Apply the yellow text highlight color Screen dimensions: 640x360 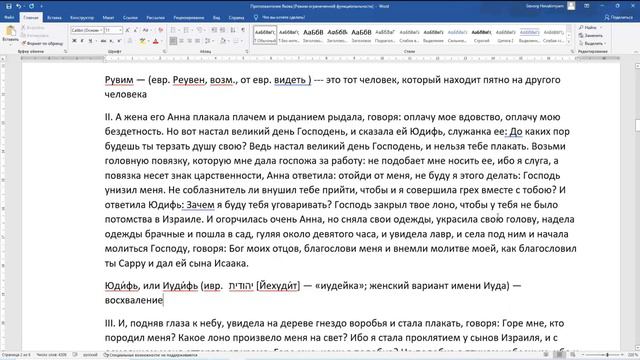pyautogui.click(x=142, y=41)
